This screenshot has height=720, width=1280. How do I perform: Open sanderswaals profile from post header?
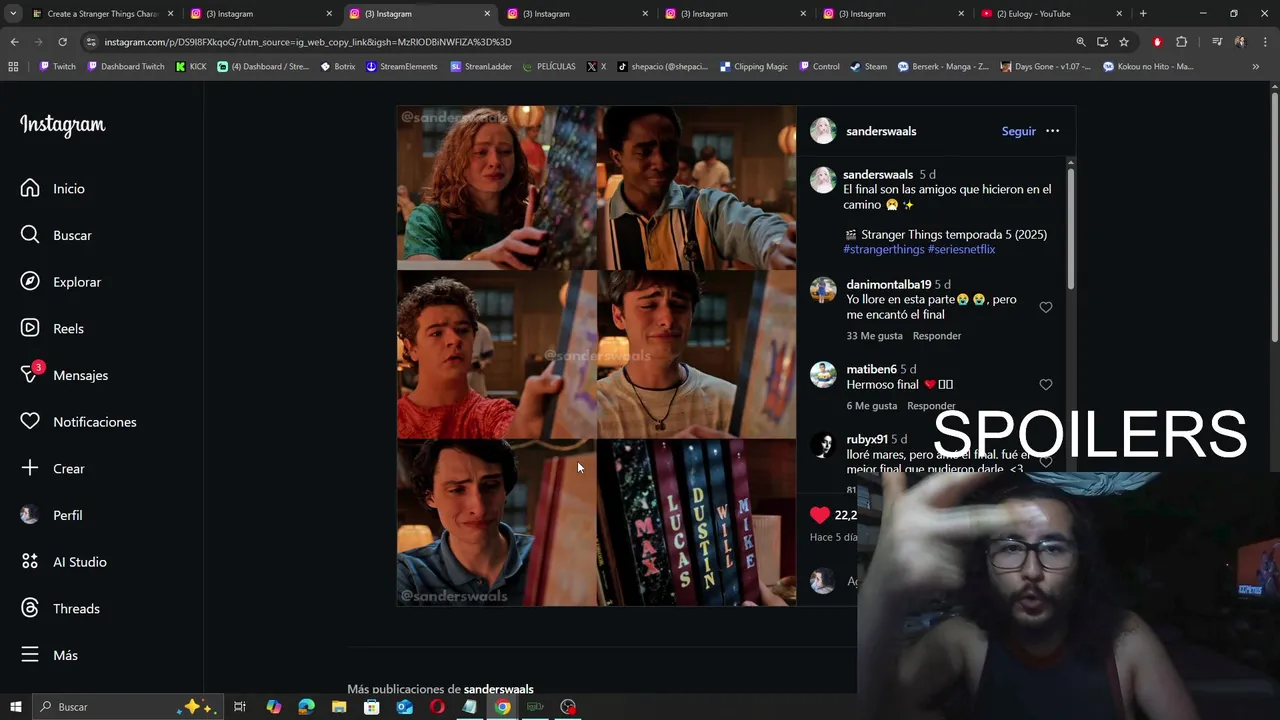(x=881, y=131)
